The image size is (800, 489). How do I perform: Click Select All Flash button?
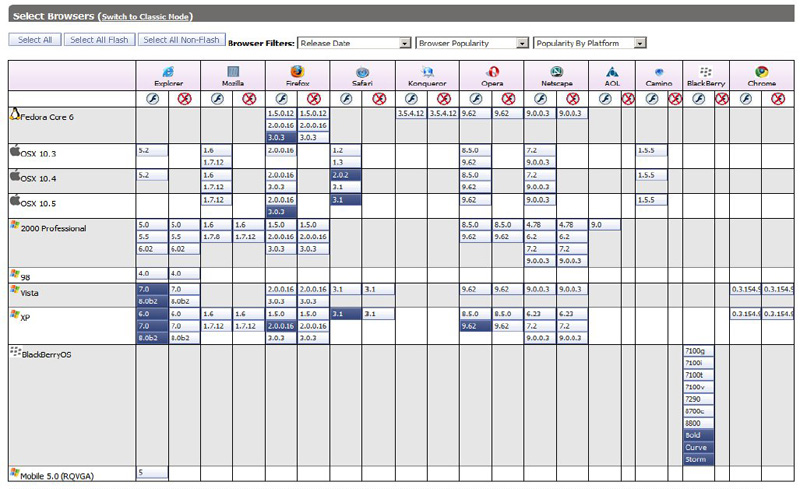(x=99, y=40)
